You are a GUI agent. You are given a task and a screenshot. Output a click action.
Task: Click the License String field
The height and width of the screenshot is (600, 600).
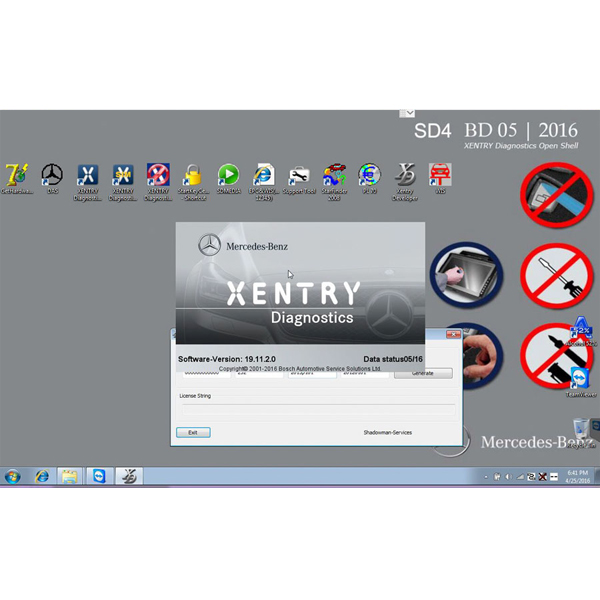click(x=315, y=409)
